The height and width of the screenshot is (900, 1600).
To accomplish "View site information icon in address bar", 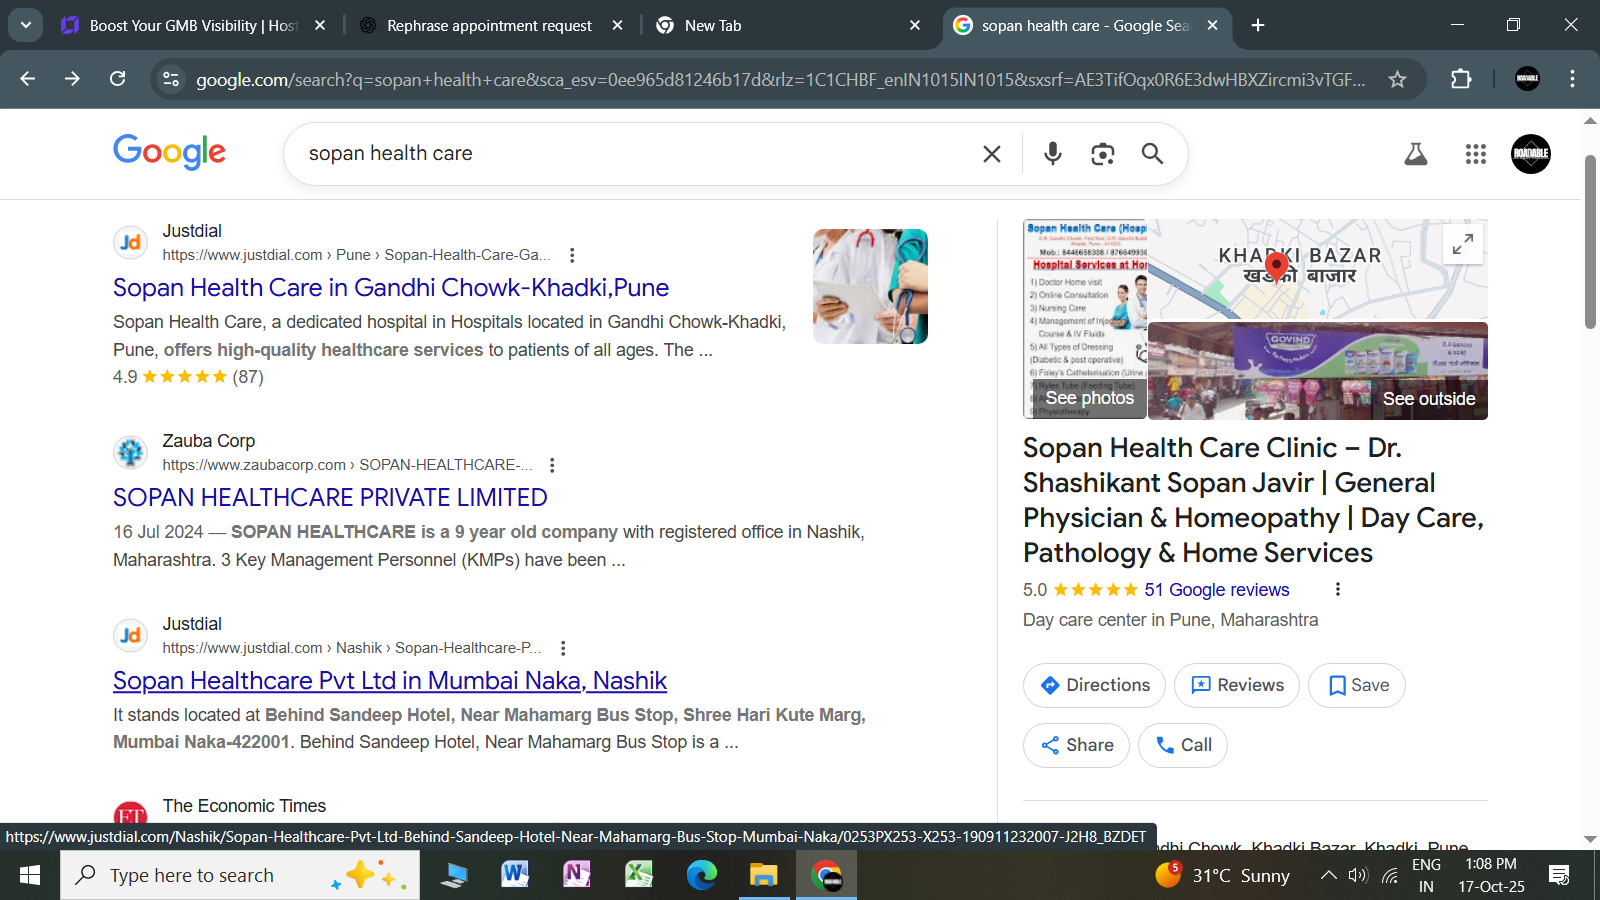I will pos(171,79).
